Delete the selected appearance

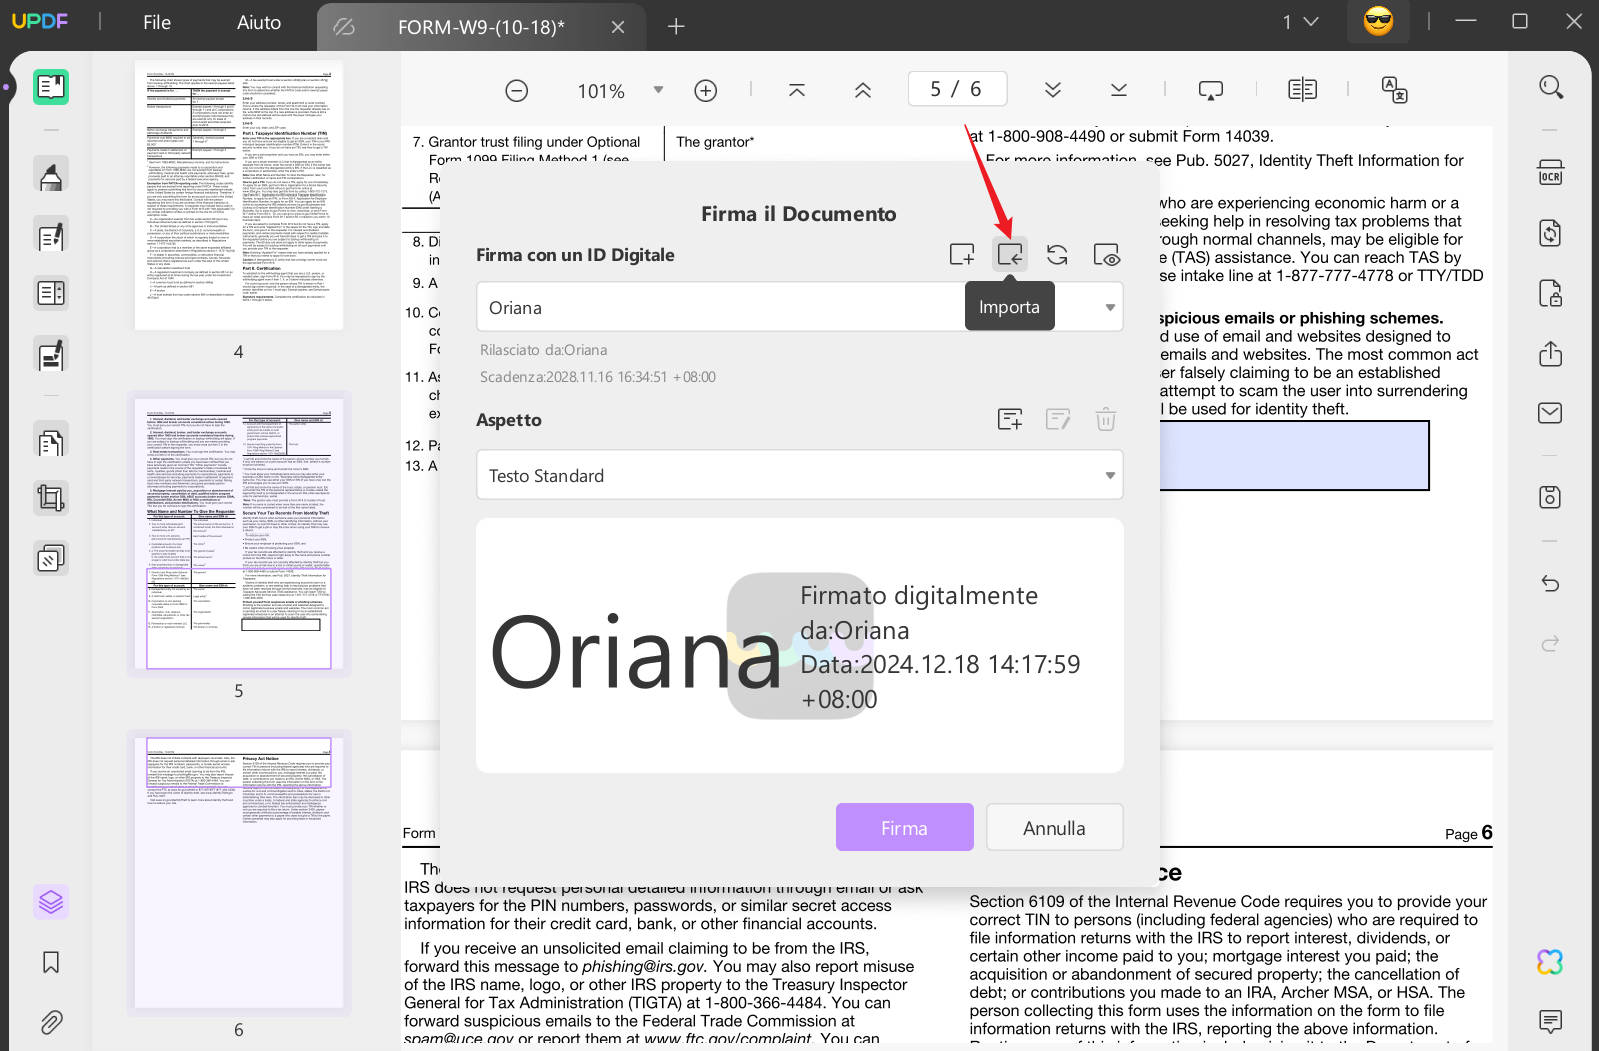[1106, 420]
